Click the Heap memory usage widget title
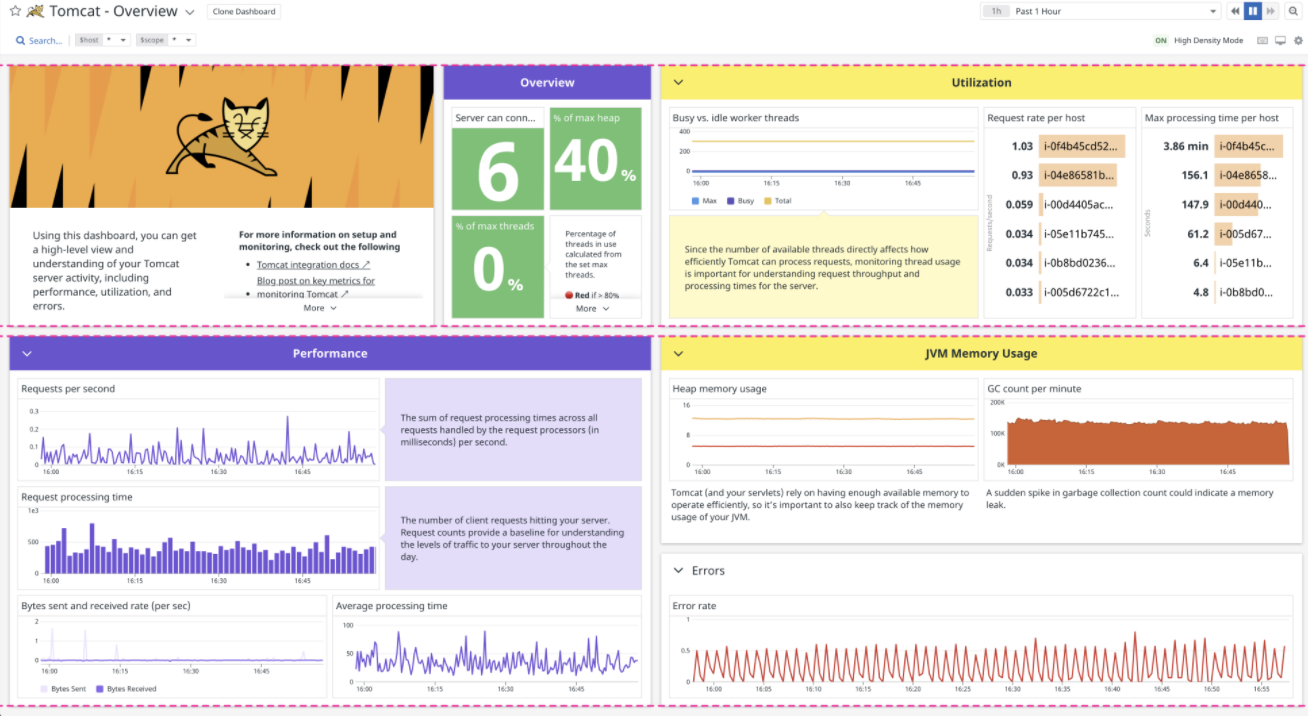The height and width of the screenshot is (716, 1308). (720, 389)
